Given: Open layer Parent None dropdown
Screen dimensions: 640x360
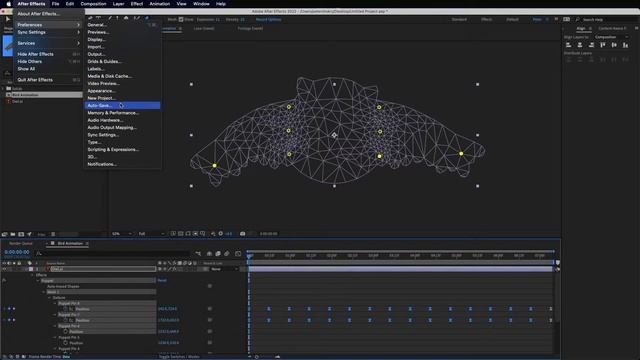Looking at the screenshot, I should coord(224,269).
